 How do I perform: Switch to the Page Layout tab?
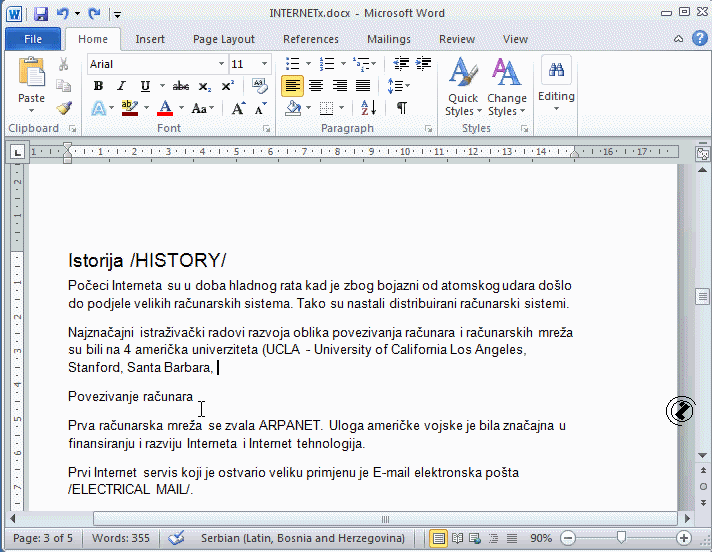224,39
